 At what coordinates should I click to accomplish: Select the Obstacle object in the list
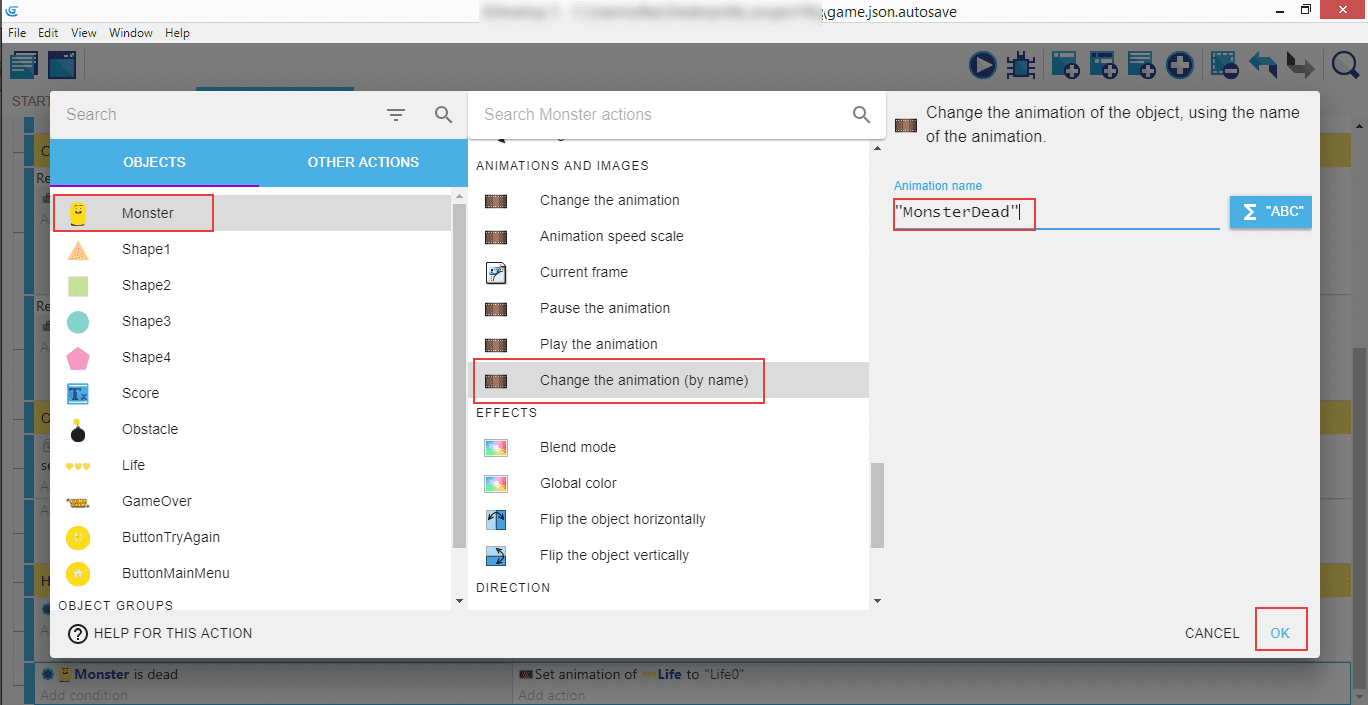150,429
